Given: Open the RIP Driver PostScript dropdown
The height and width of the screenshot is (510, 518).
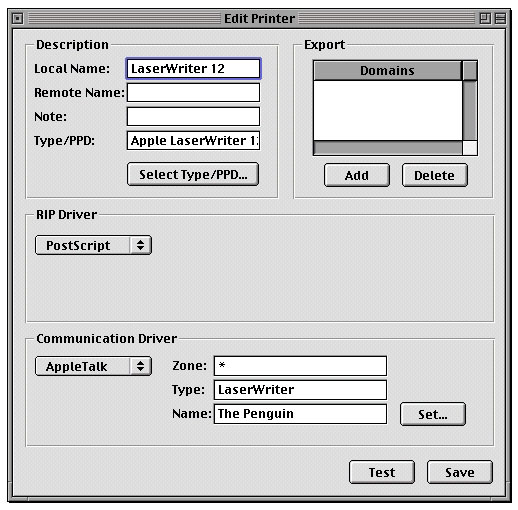Looking at the screenshot, I should (93, 245).
